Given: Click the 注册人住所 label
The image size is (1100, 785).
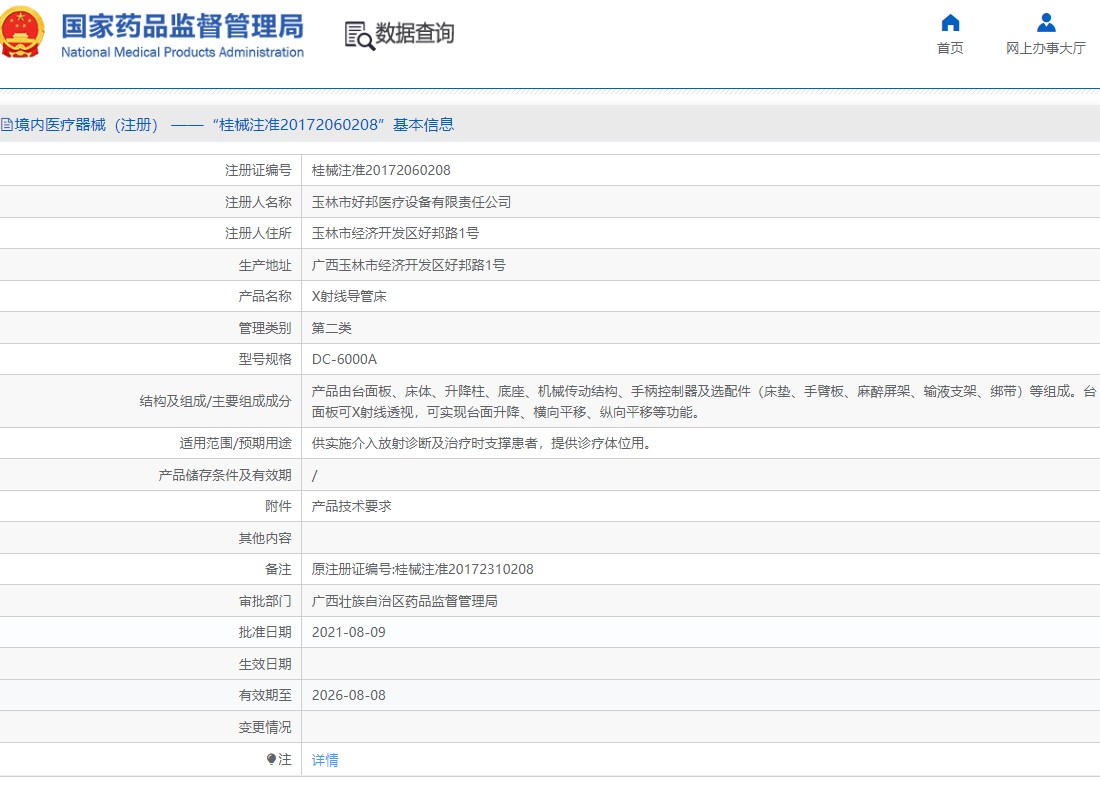Looking at the screenshot, I should pyautogui.click(x=258, y=233).
